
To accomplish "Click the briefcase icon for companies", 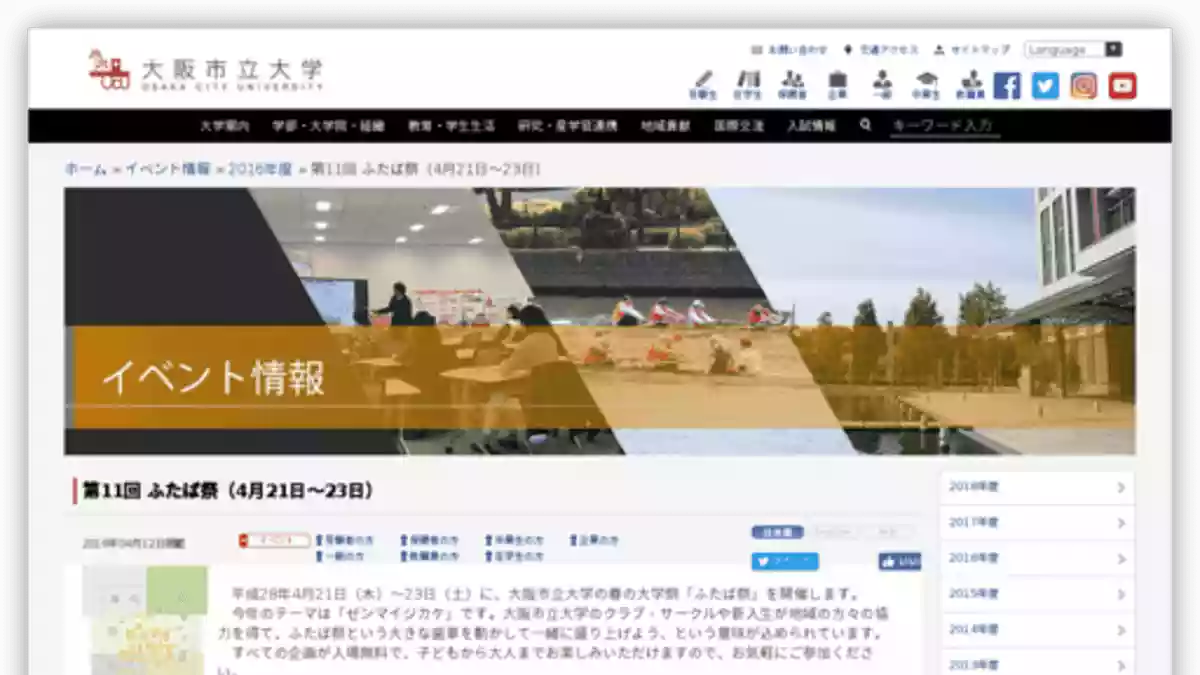I will 837,84.
